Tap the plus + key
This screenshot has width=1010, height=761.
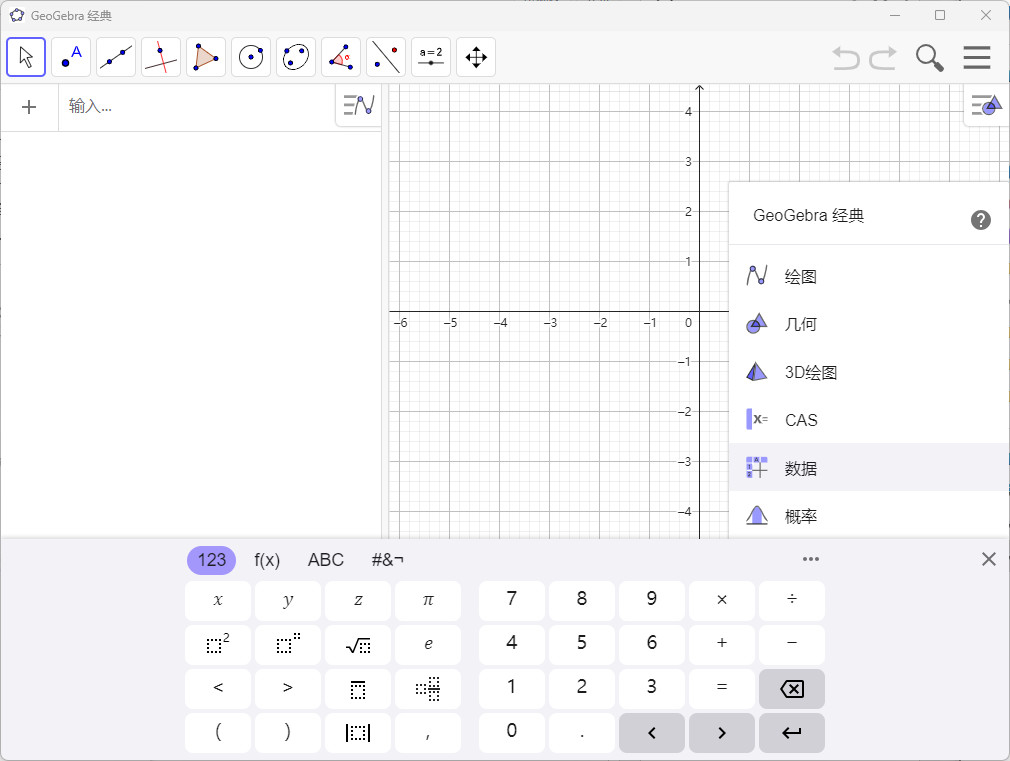[x=722, y=644]
